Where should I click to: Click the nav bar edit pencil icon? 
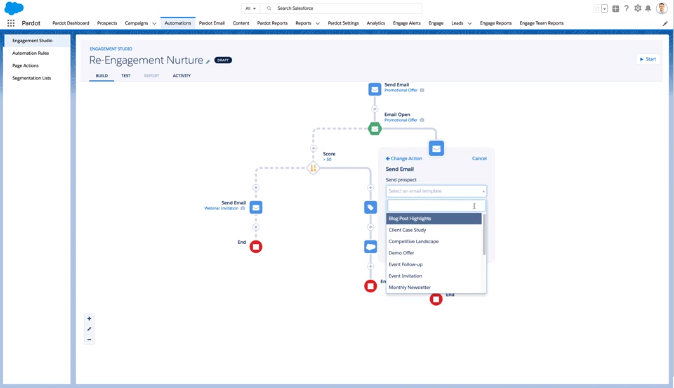coord(665,24)
